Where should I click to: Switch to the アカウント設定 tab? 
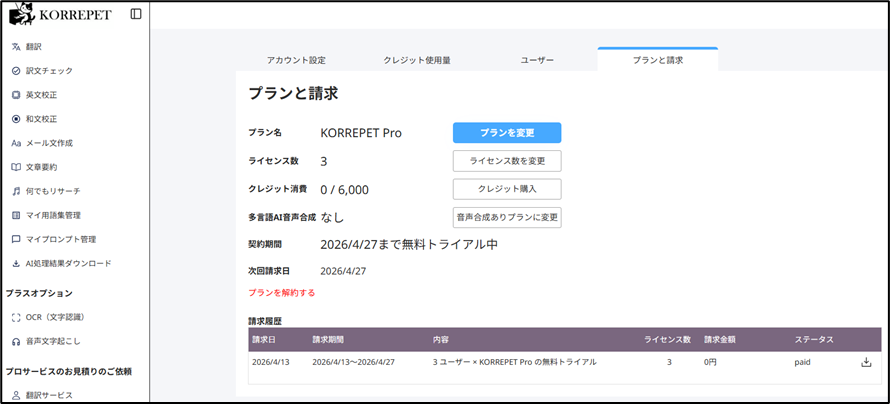coord(296,60)
